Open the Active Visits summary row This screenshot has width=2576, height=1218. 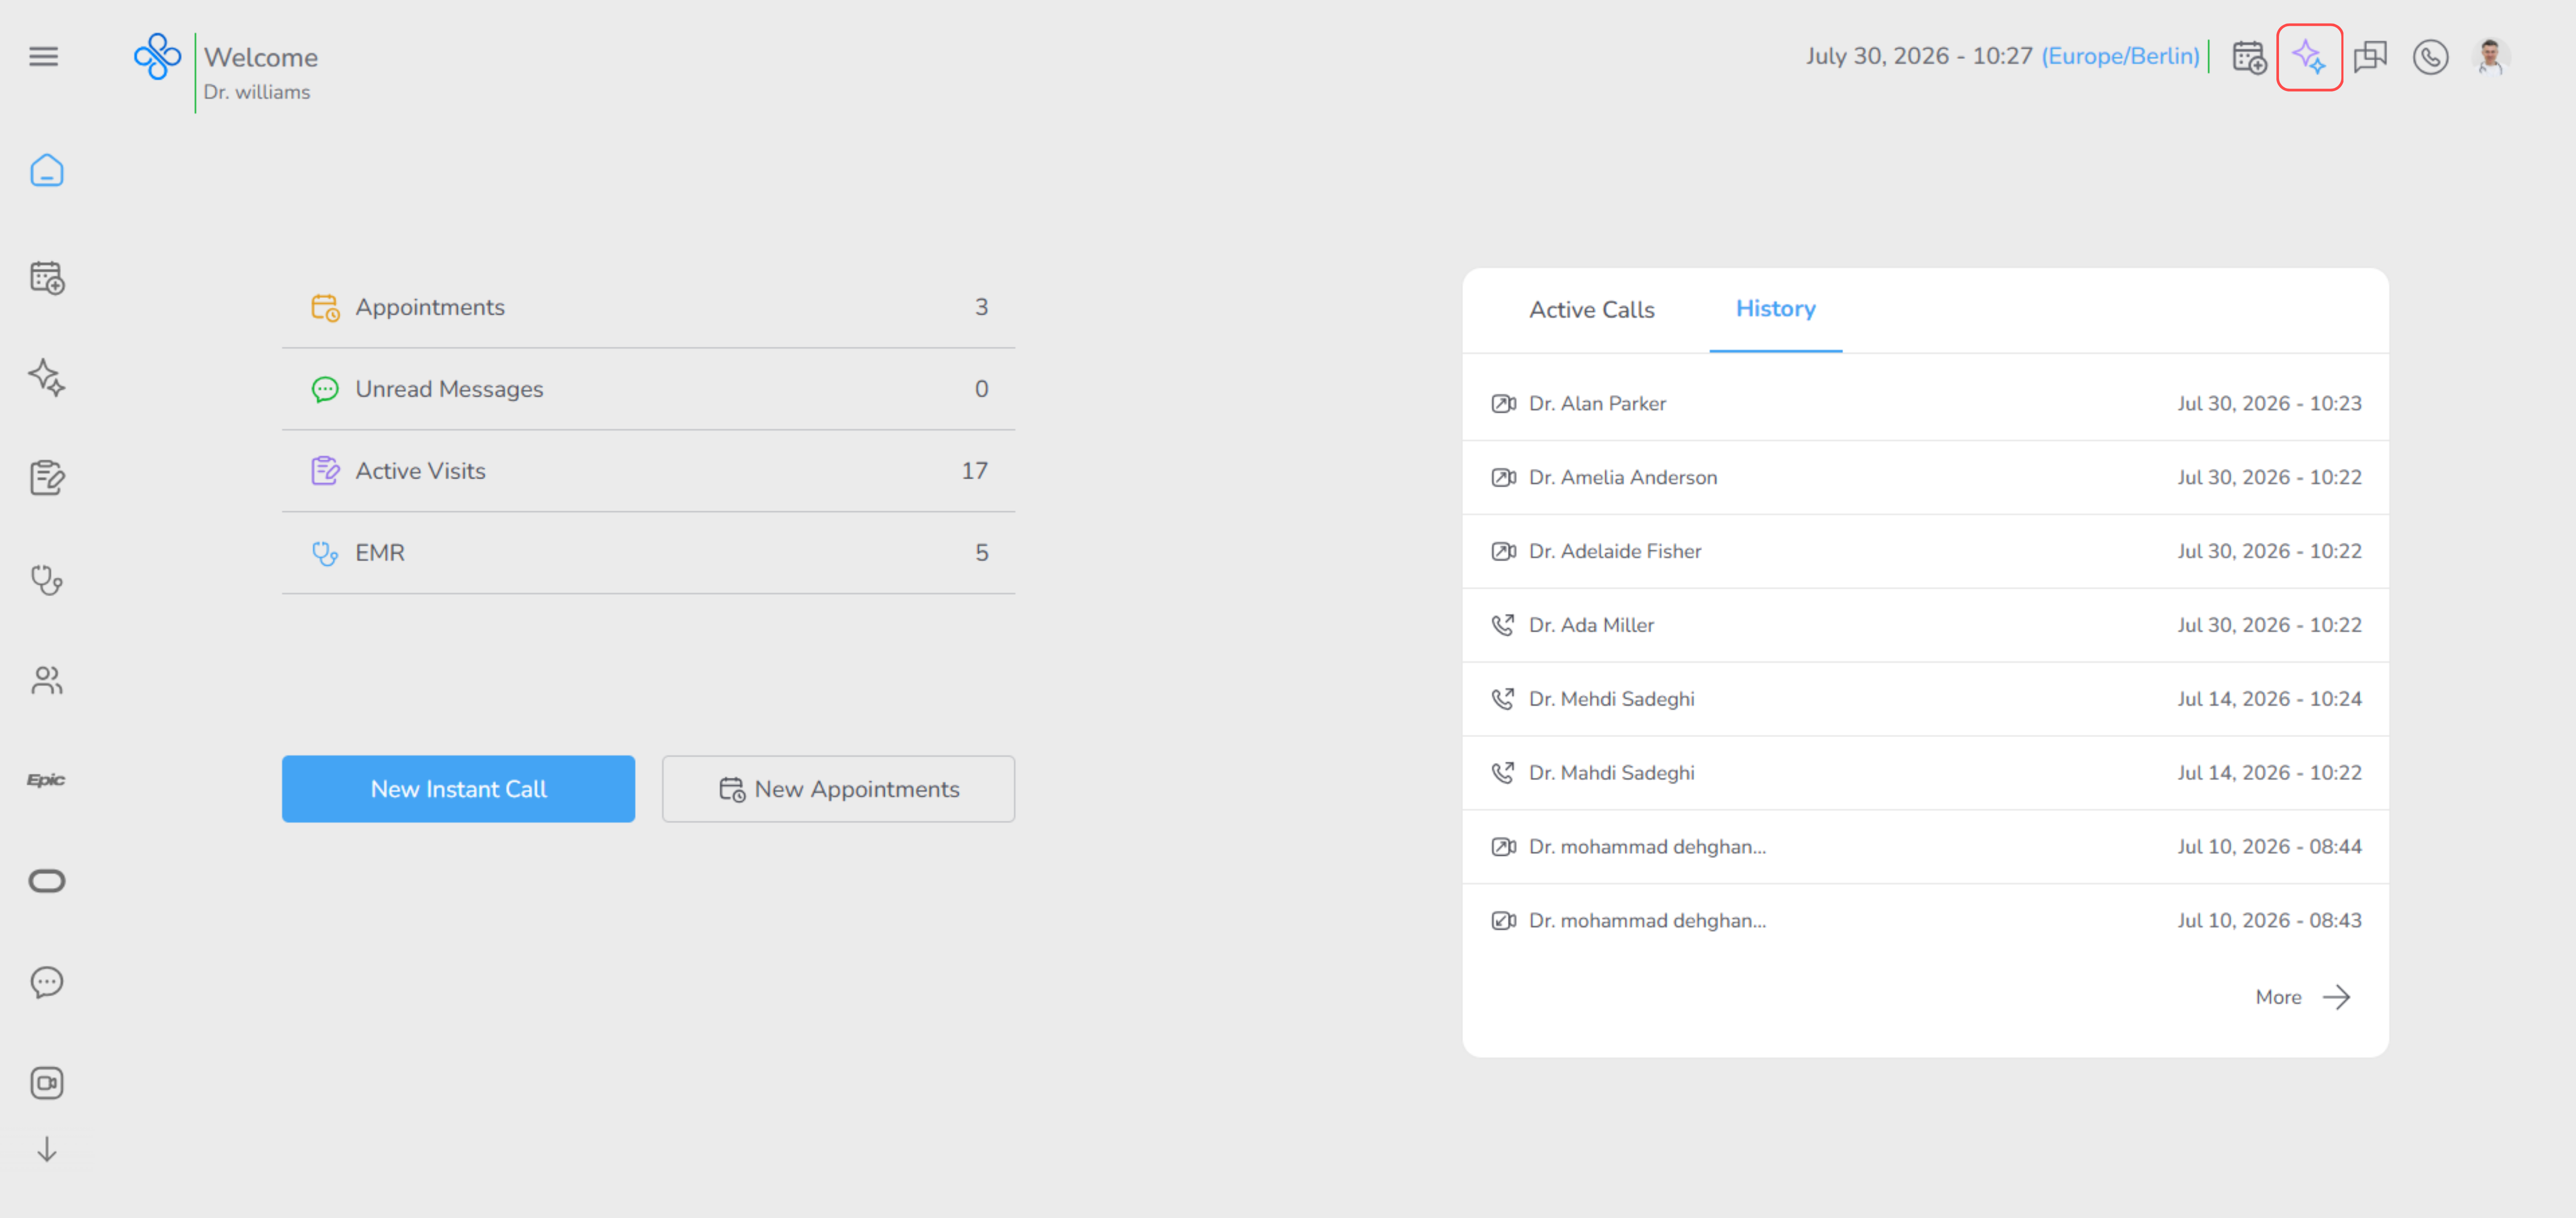tap(648, 471)
